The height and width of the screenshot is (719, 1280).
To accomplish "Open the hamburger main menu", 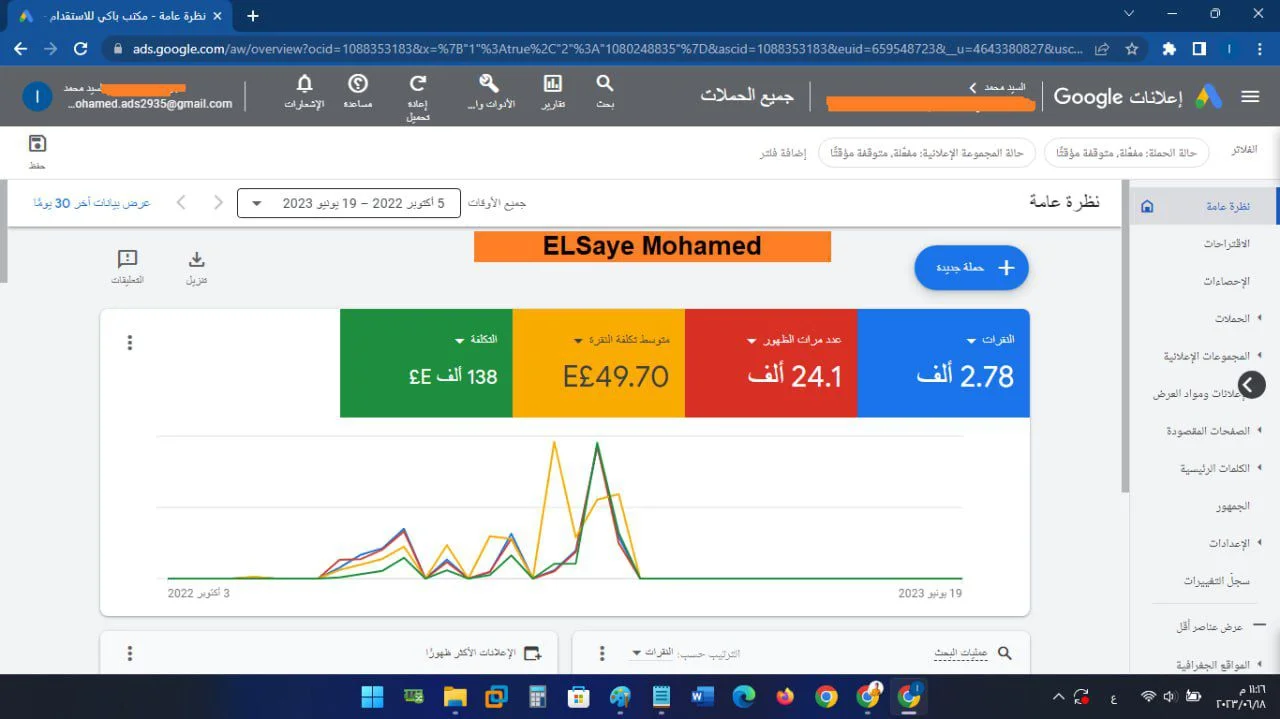I will (1250, 97).
